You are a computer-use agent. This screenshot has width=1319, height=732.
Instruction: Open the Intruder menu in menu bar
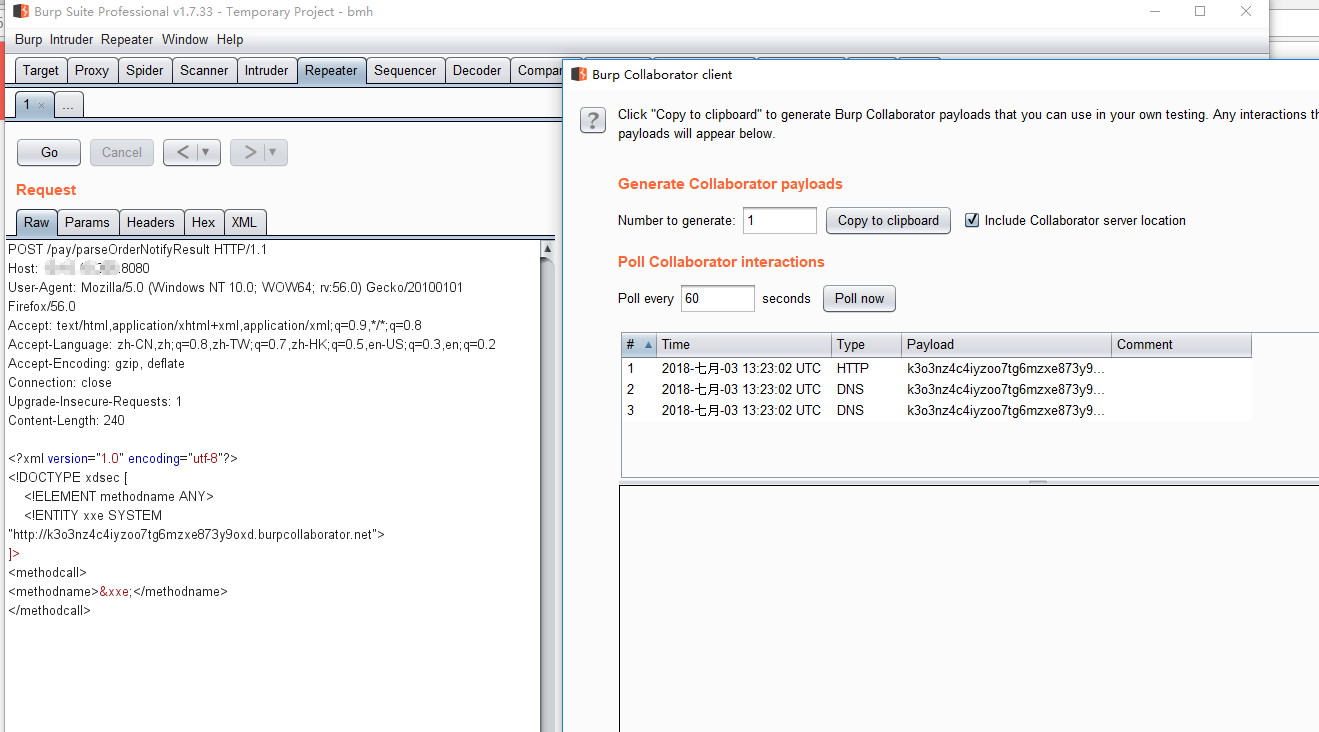71,40
